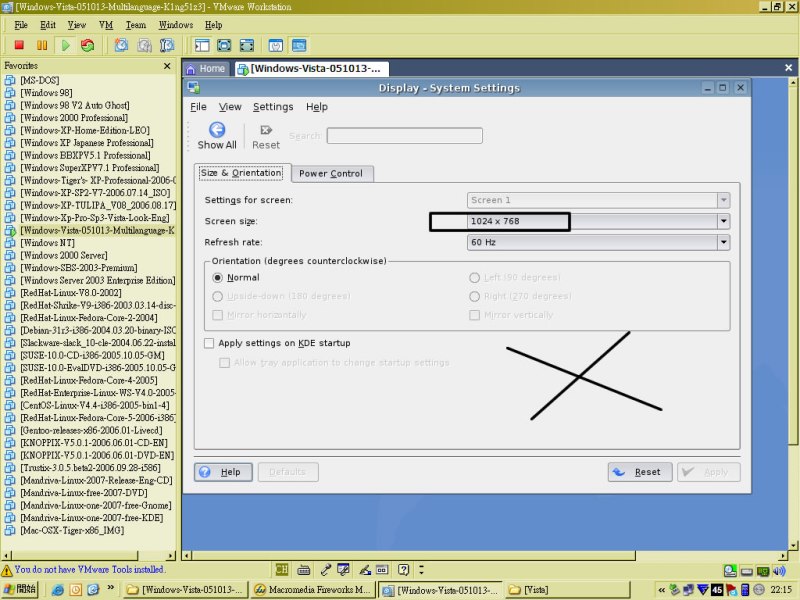
Task: Open the Settings for screen dropdown
Action: point(598,200)
